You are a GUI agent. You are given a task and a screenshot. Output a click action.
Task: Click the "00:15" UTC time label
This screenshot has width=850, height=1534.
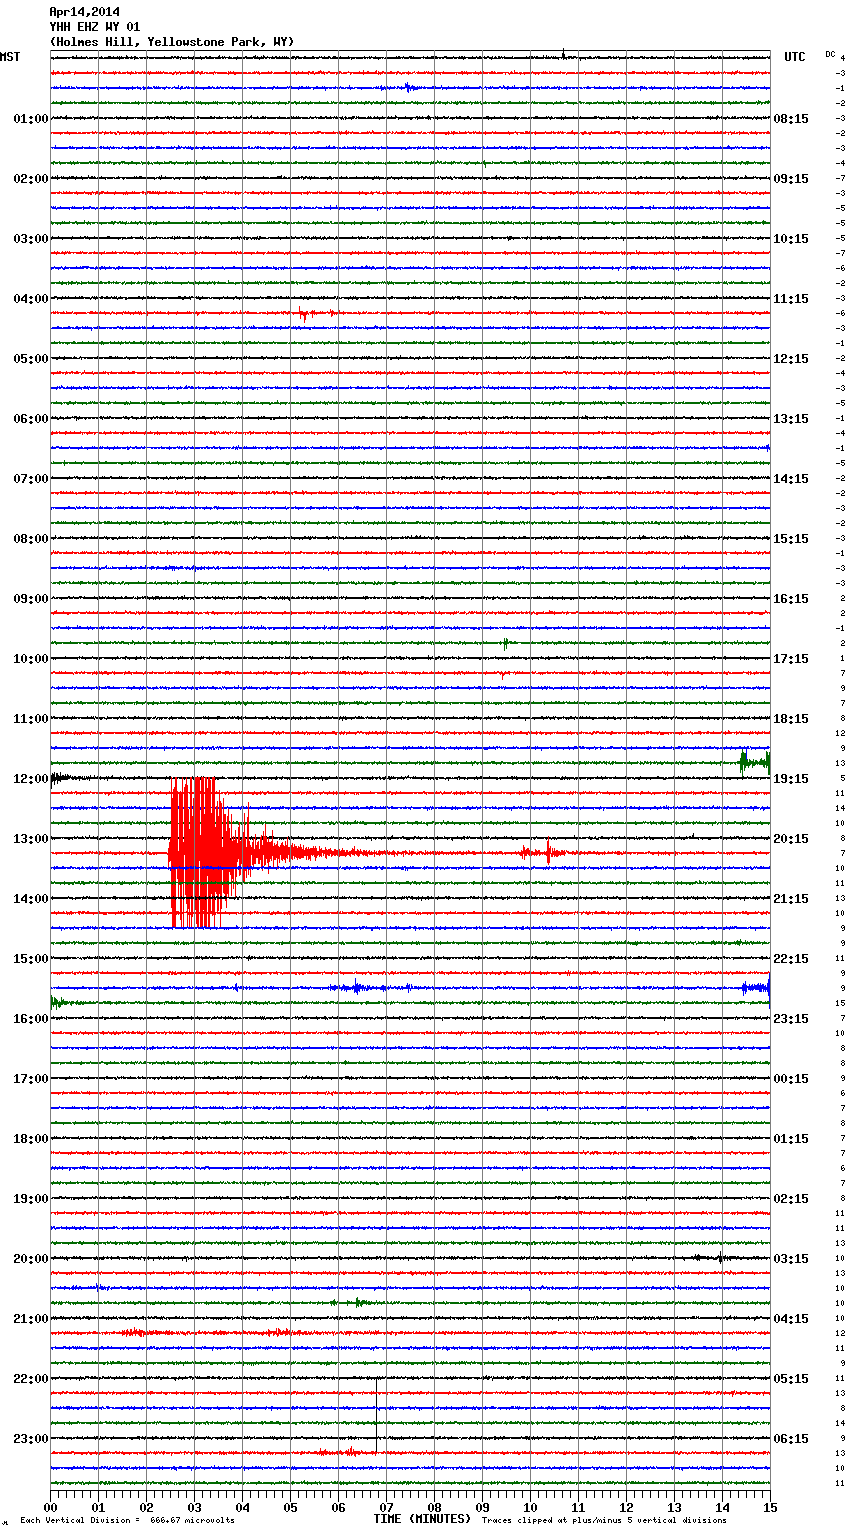791,1079
